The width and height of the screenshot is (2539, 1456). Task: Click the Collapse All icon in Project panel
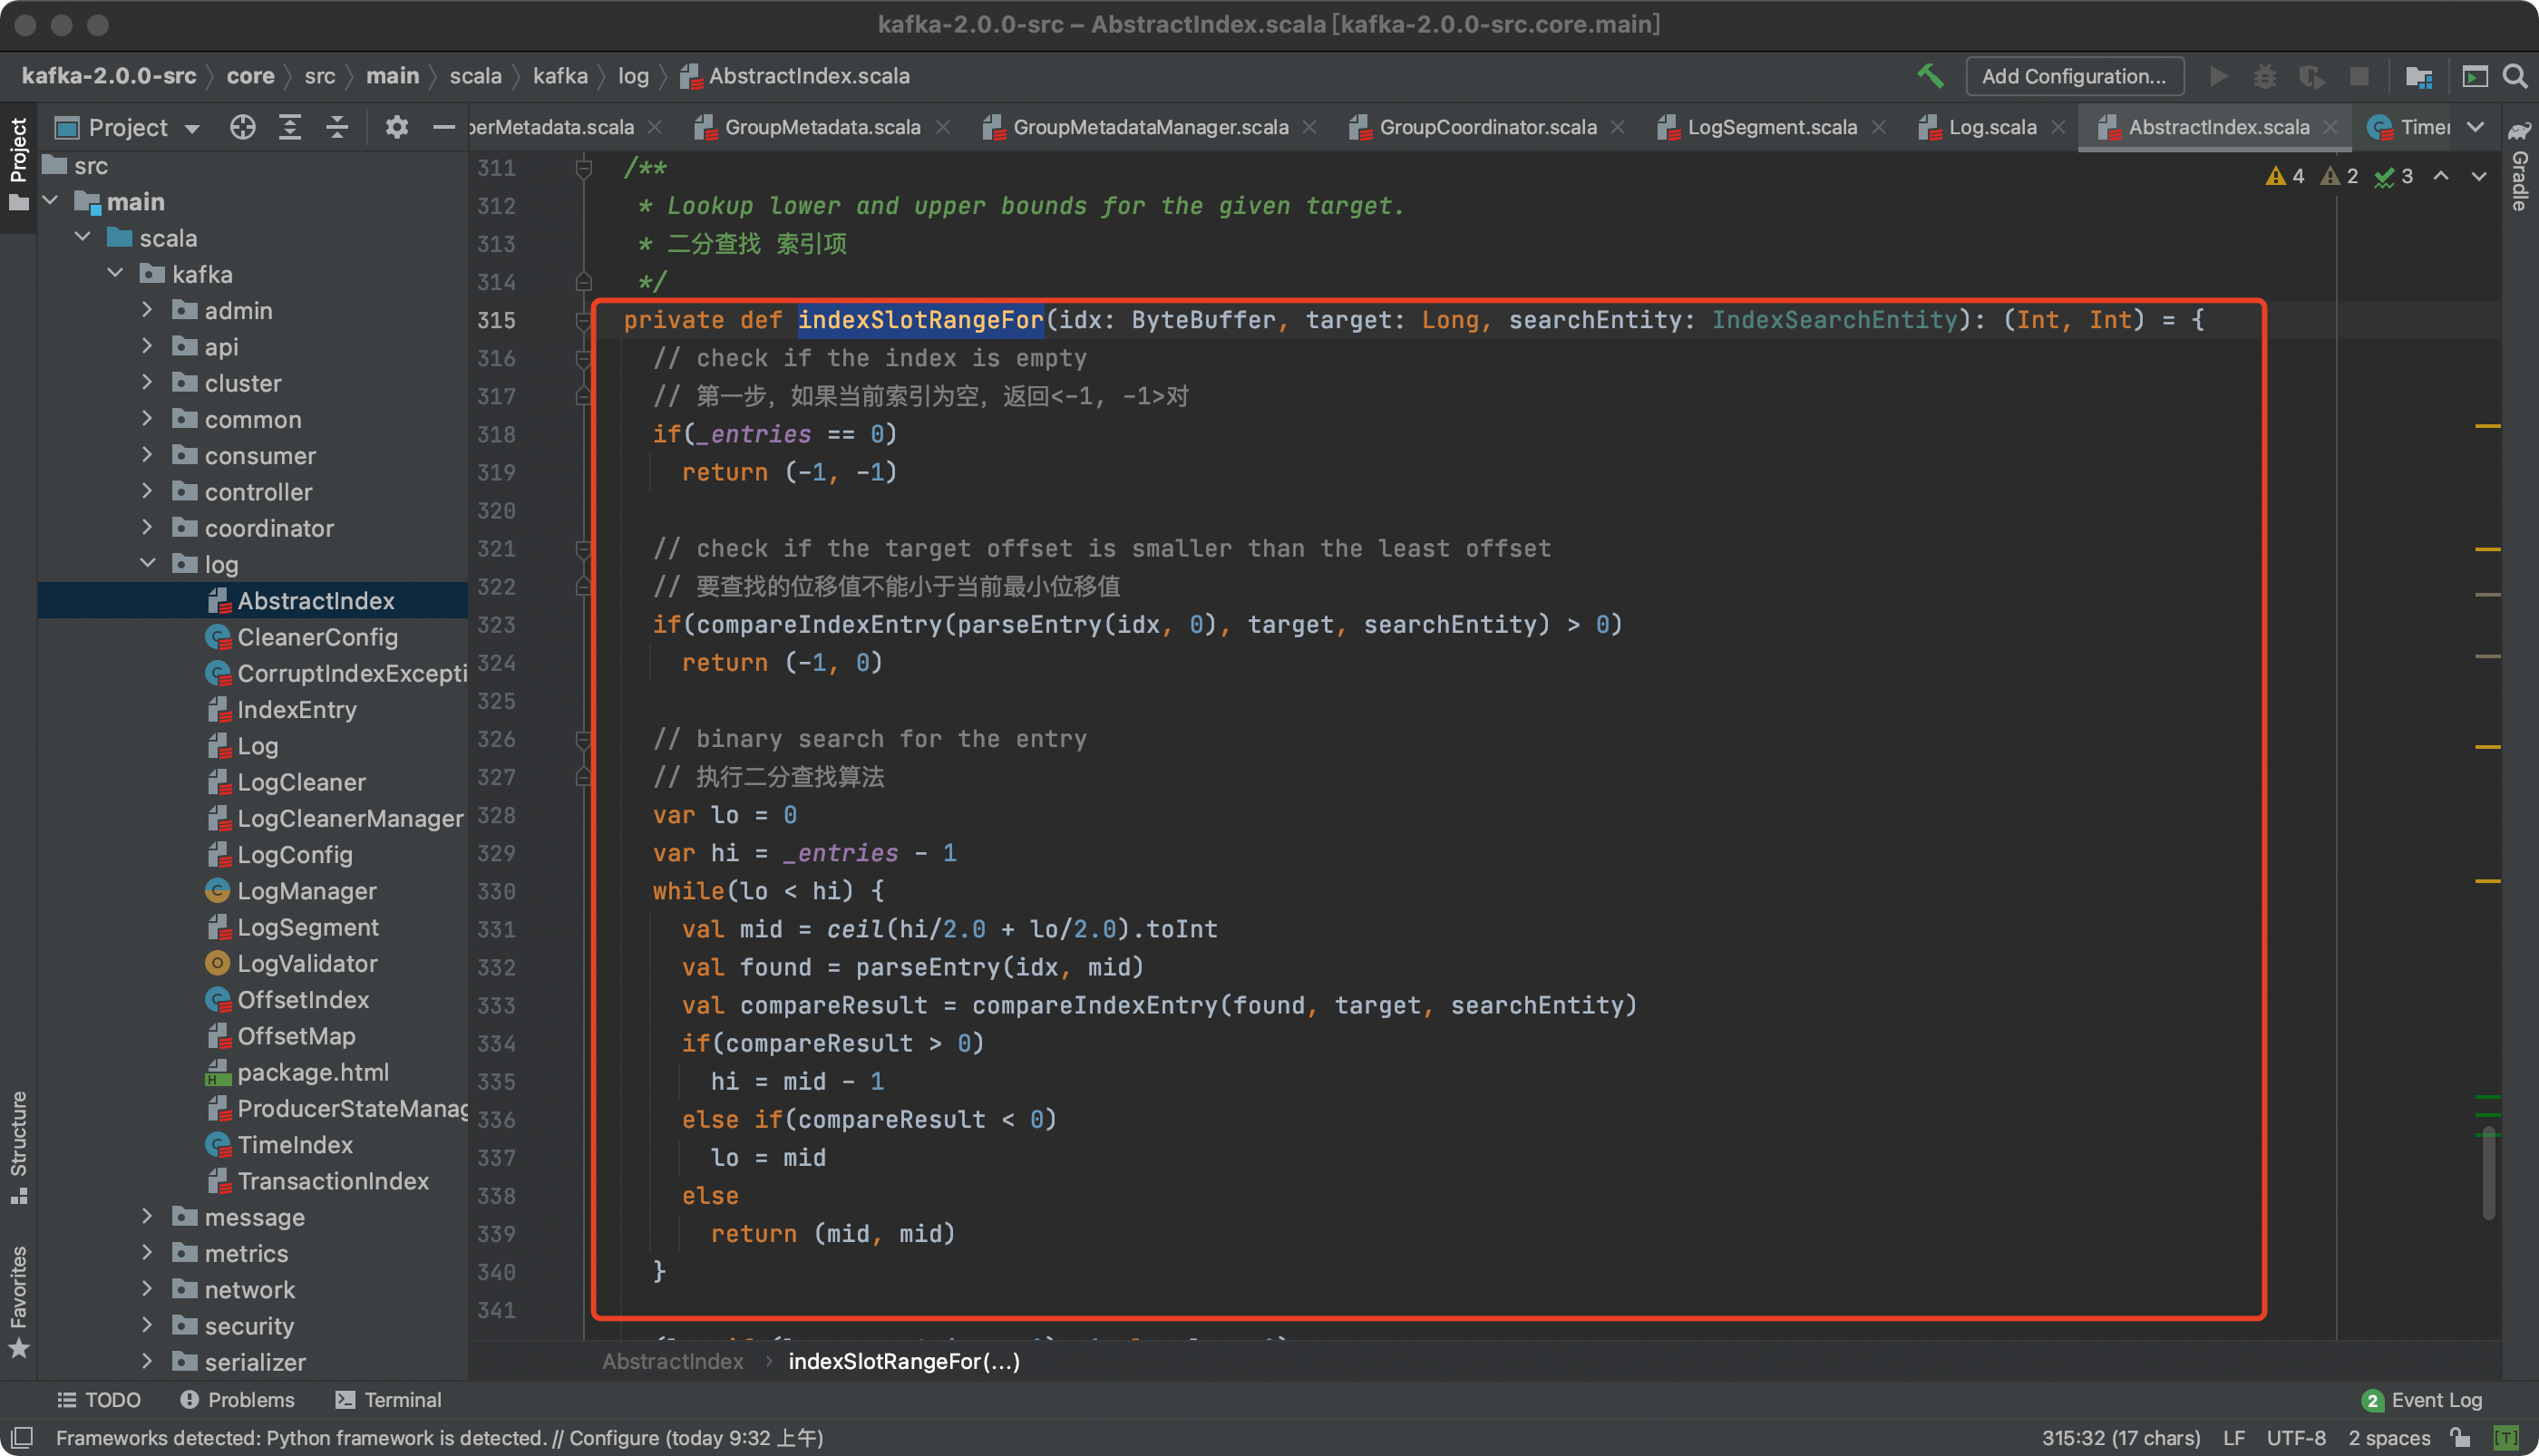click(x=337, y=127)
